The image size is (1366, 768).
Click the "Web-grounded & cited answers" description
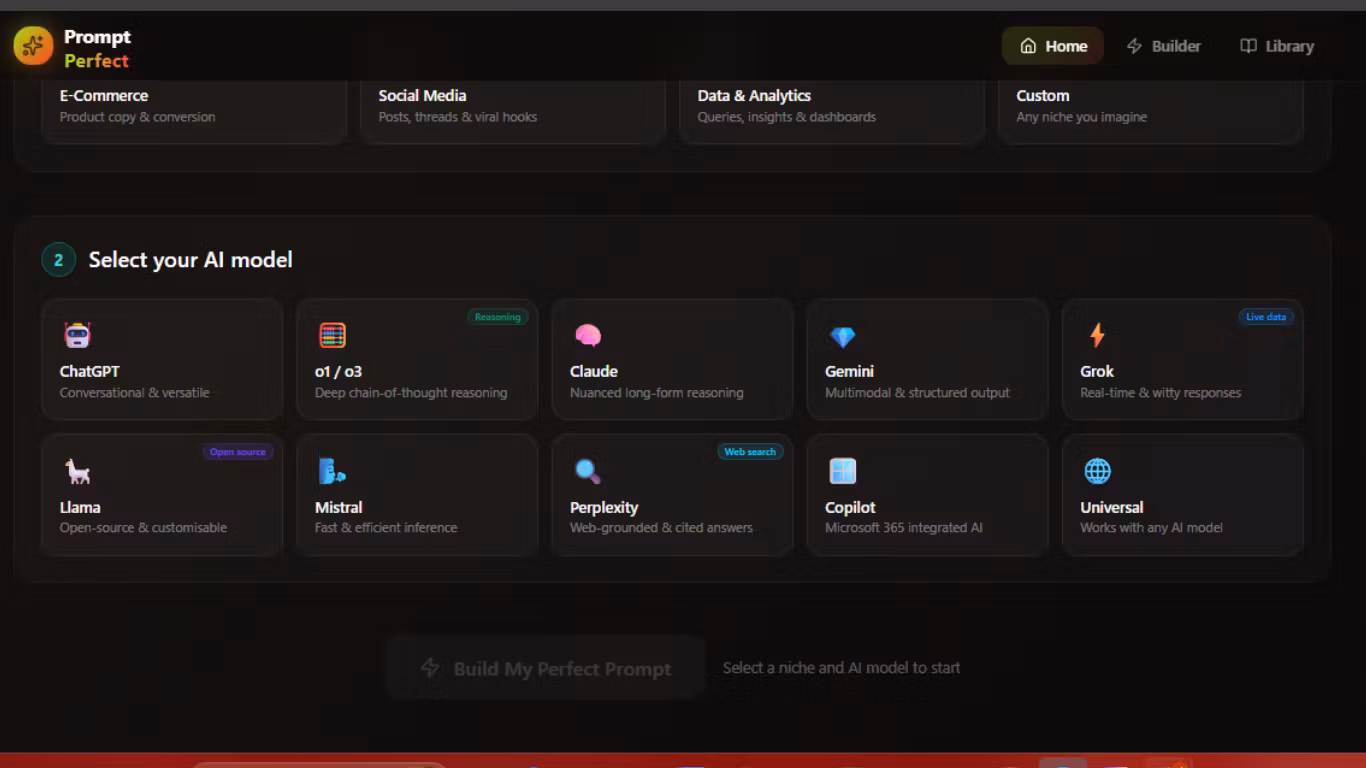click(661, 528)
